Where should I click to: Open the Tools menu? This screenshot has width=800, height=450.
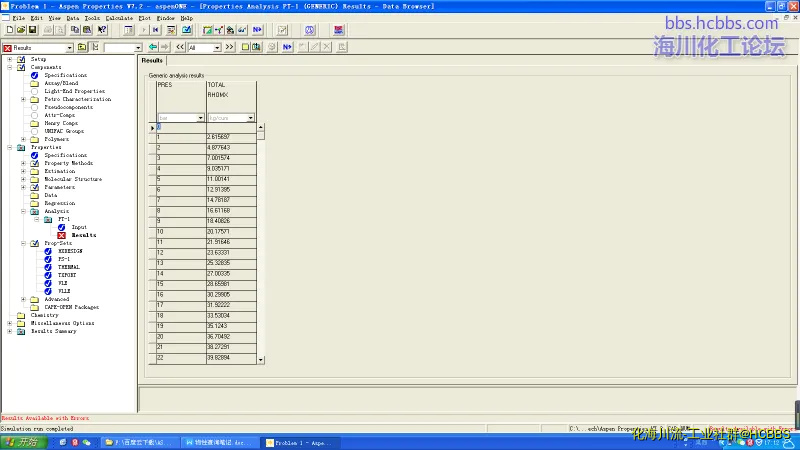coord(92,18)
